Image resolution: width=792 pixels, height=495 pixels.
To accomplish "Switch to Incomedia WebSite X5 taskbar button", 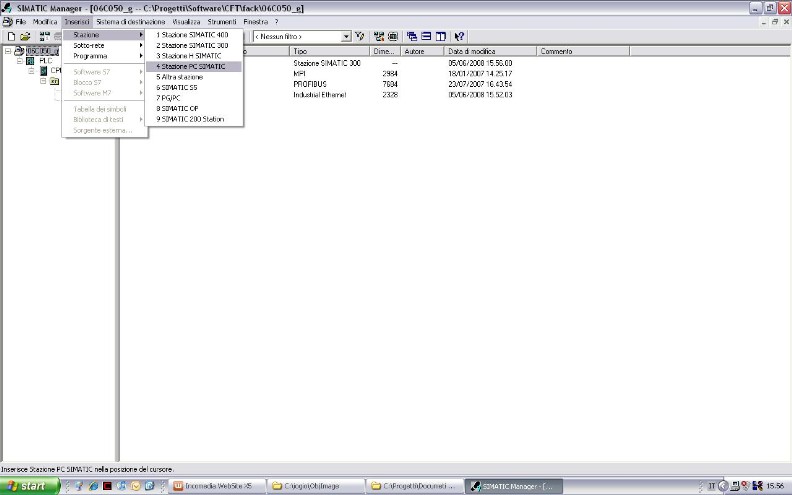I will tap(218, 486).
